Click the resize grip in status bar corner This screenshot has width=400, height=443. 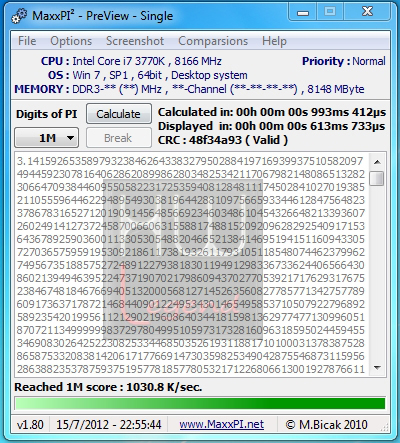click(x=385, y=427)
